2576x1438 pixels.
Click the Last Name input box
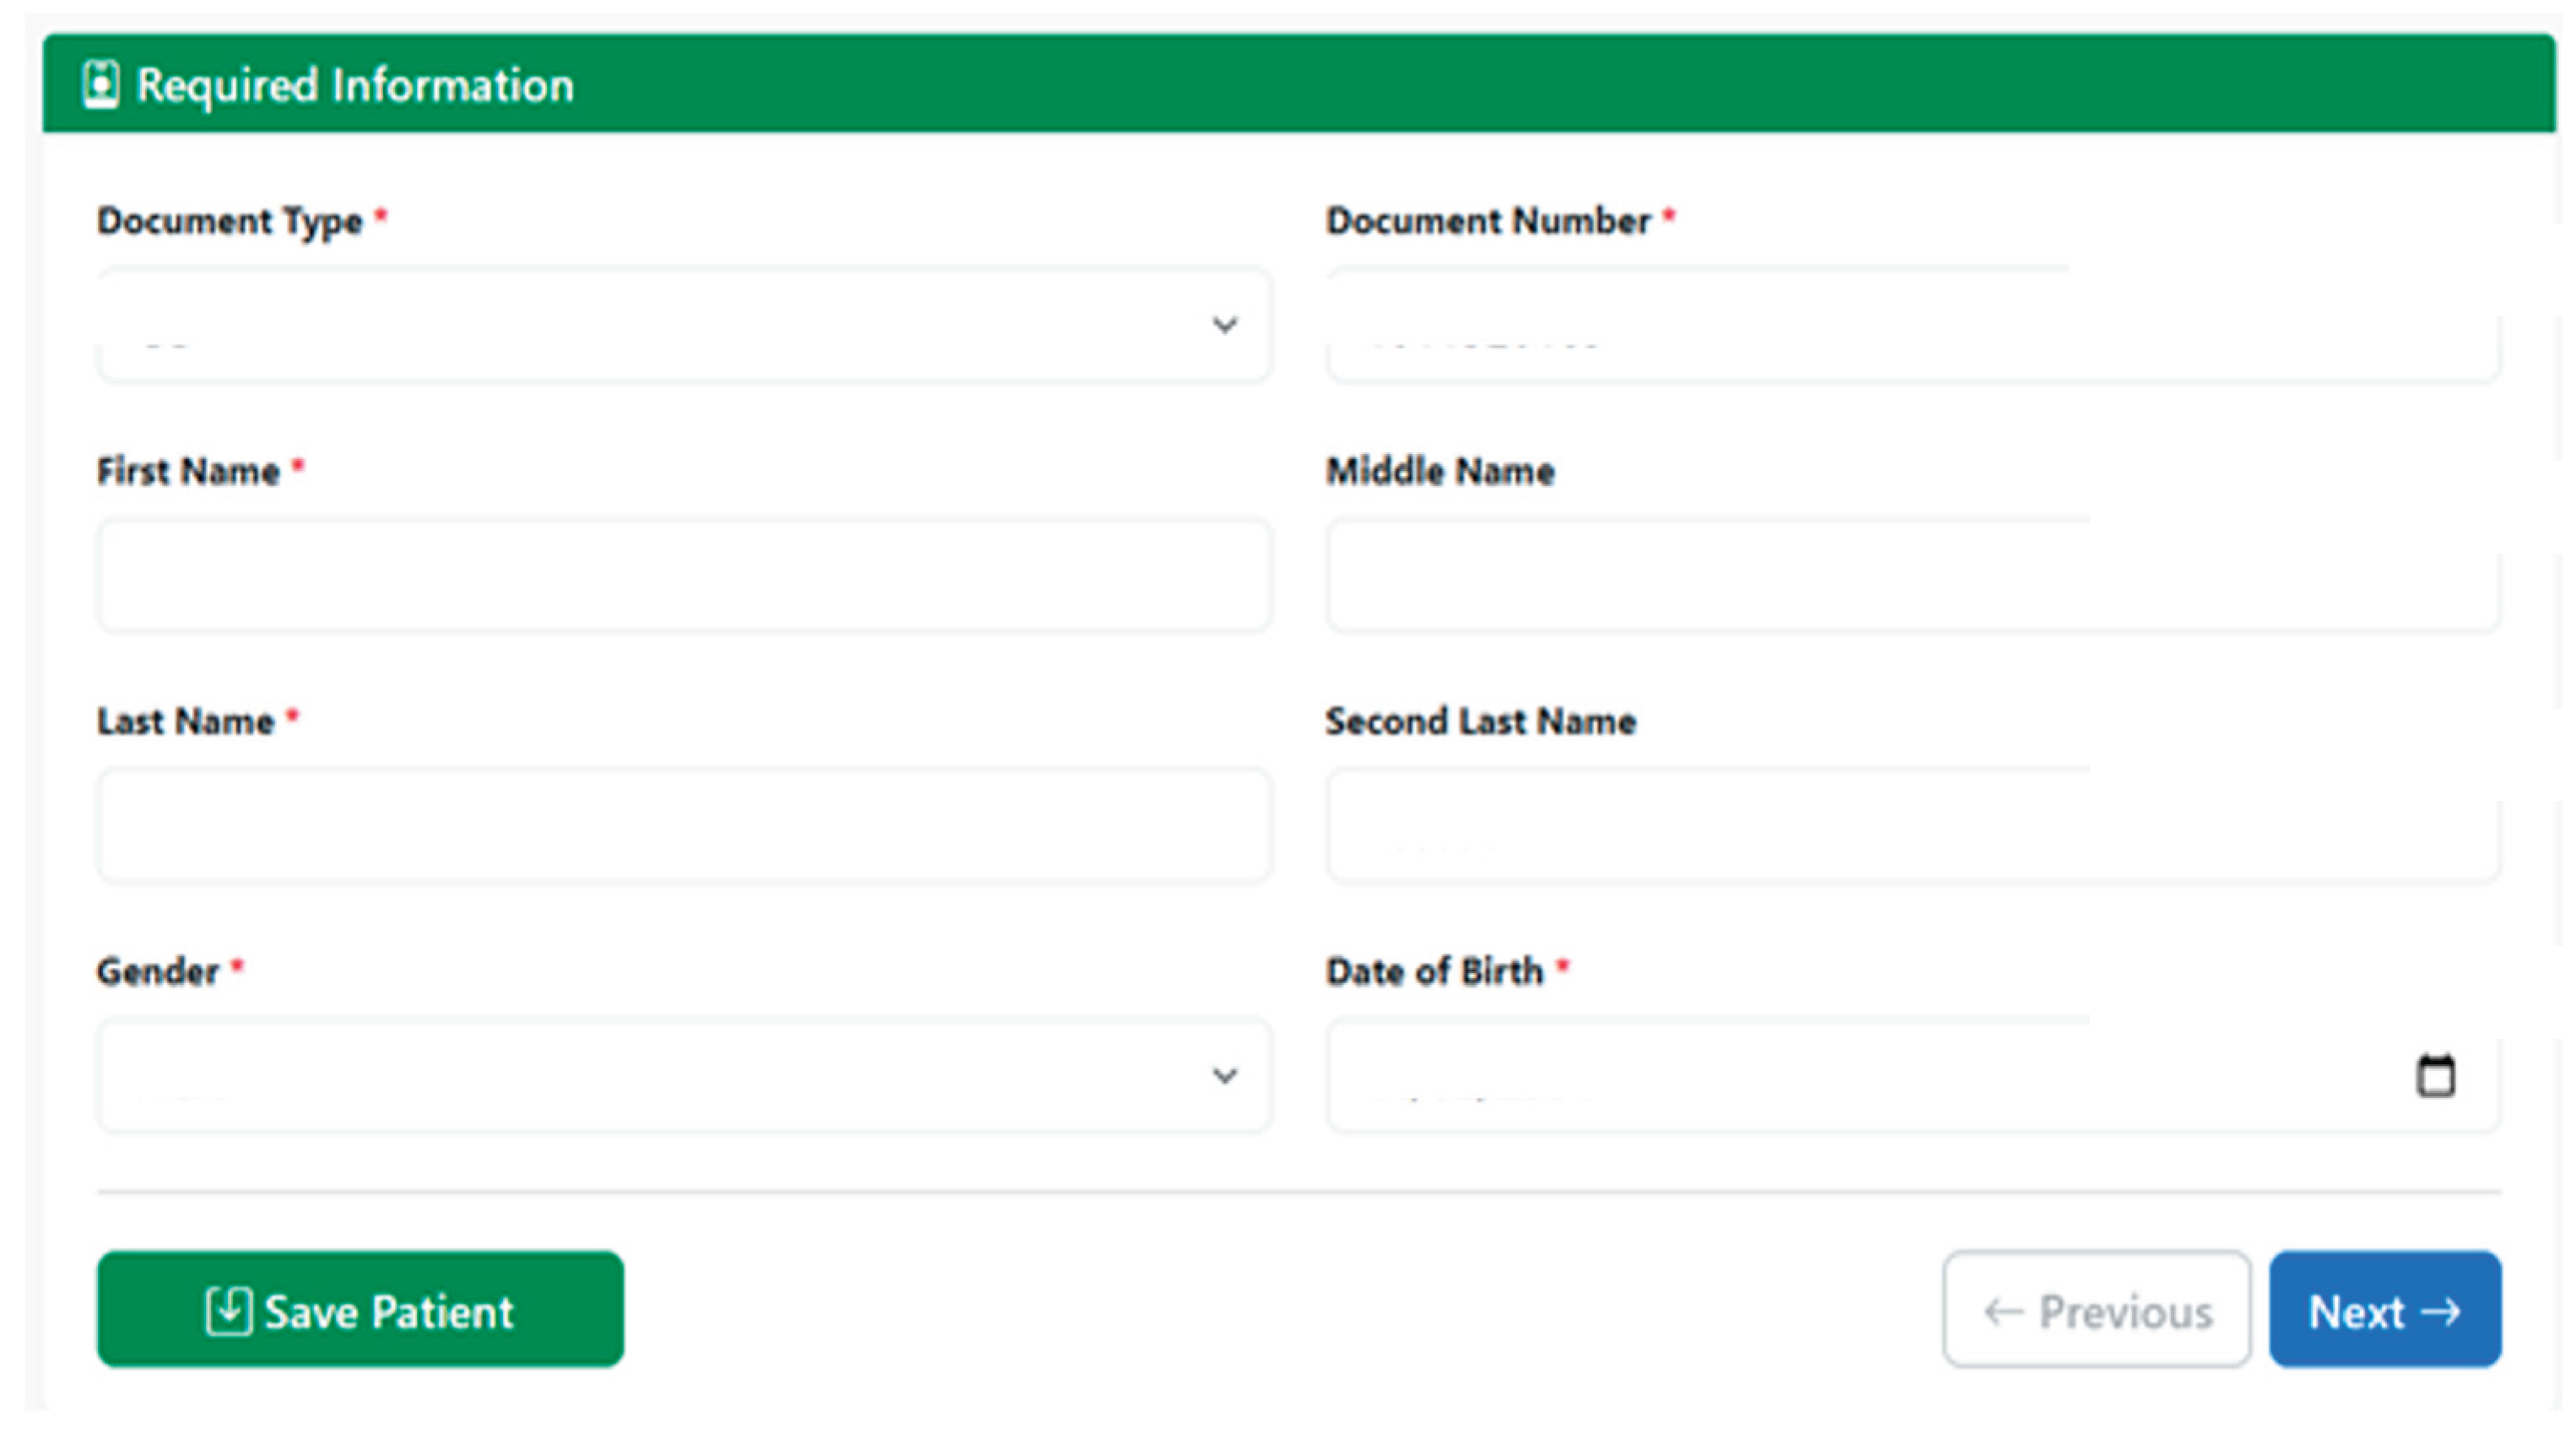[684, 826]
